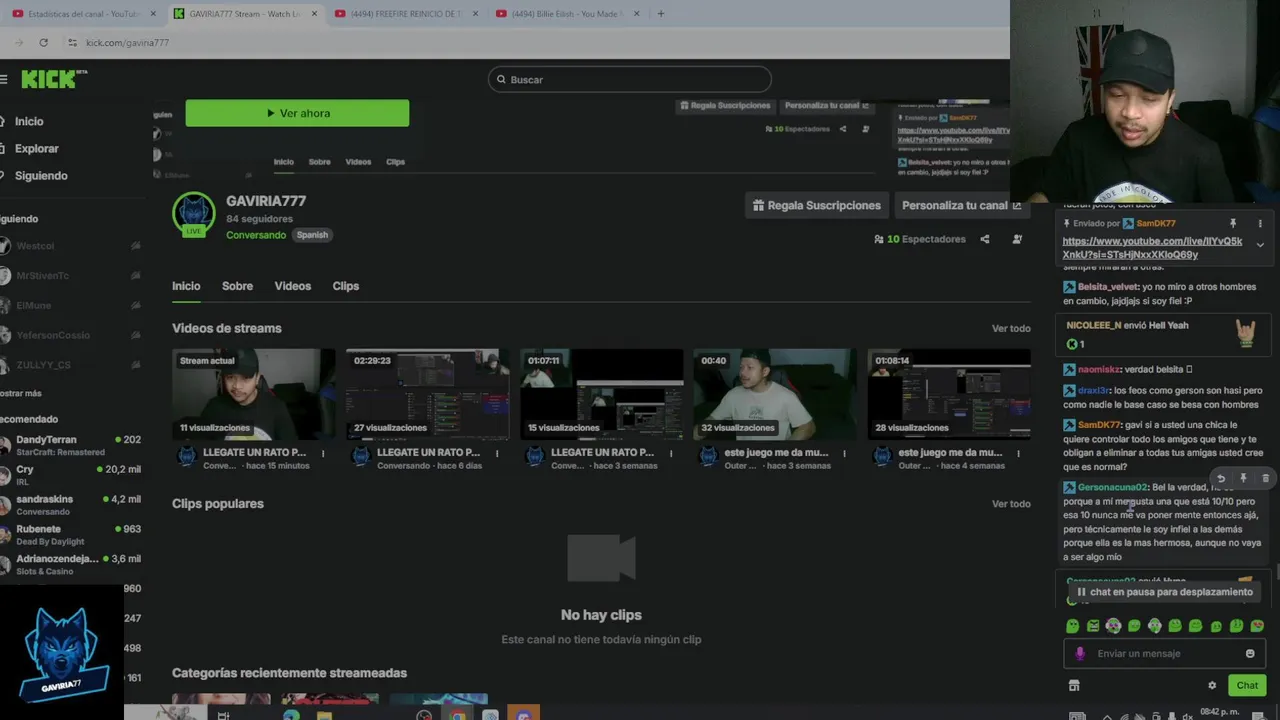The height and width of the screenshot is (720, 1280).
Task: Reply to the Gersonacuna02 message
Action: point(1221,479)
